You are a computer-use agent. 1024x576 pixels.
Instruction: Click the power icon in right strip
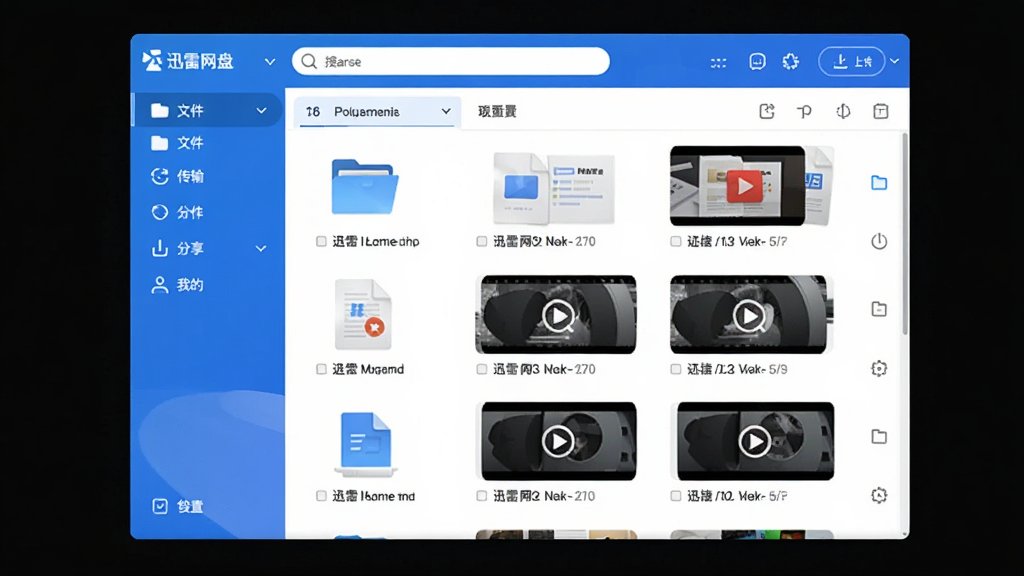click(x=879, y=242)
